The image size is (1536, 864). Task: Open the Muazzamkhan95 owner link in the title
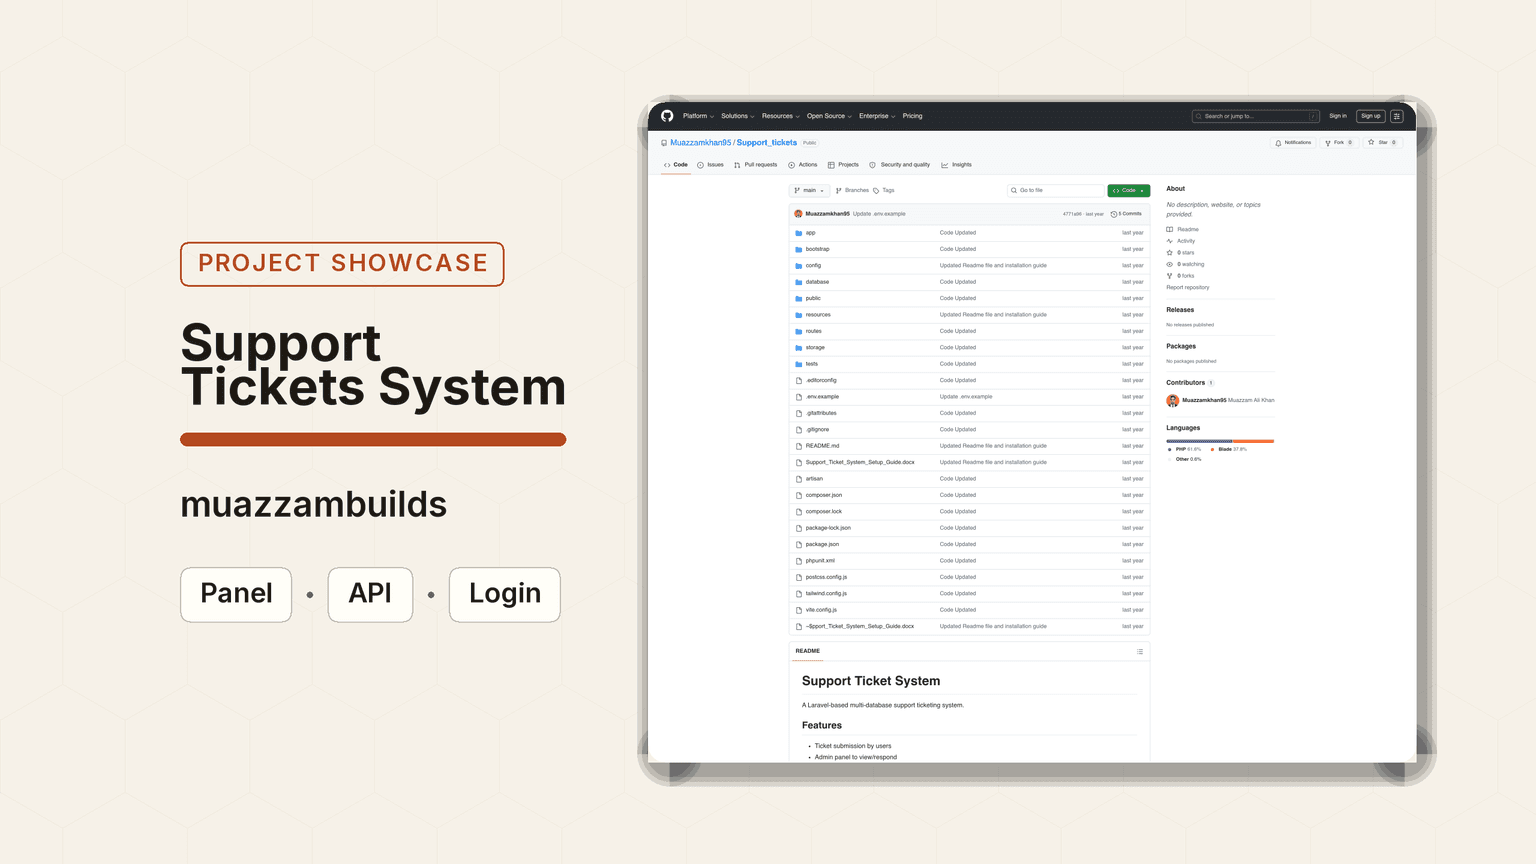point(701,143)
